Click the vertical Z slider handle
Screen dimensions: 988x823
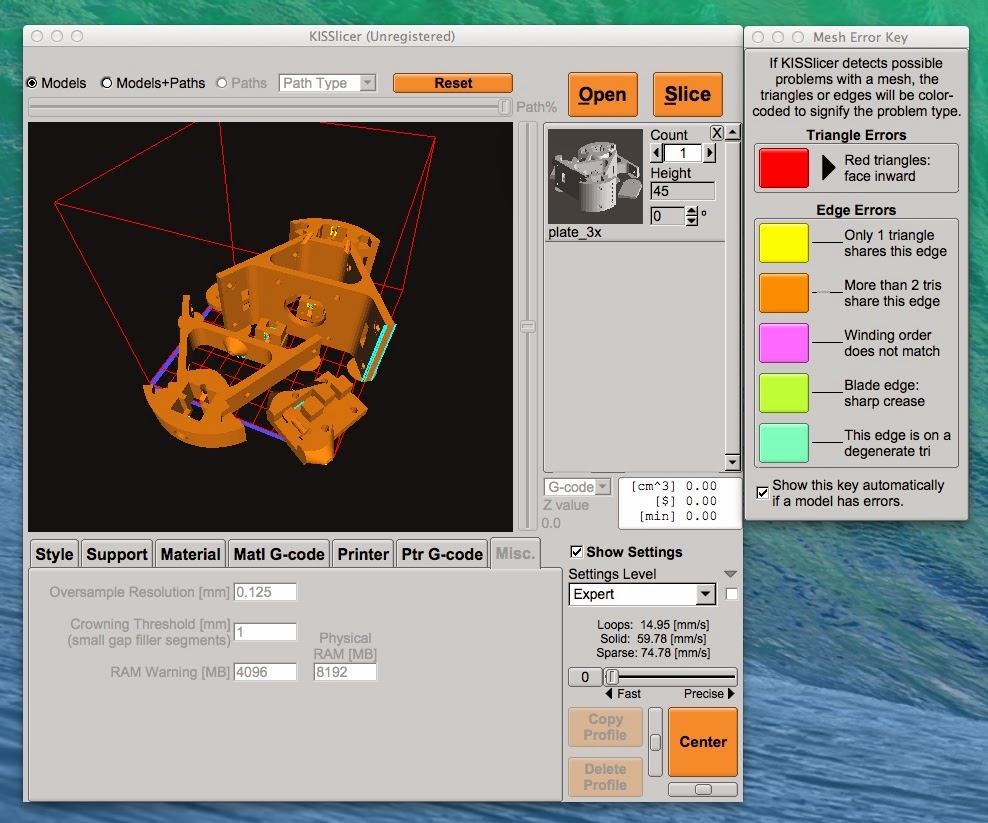pos(527,326)
